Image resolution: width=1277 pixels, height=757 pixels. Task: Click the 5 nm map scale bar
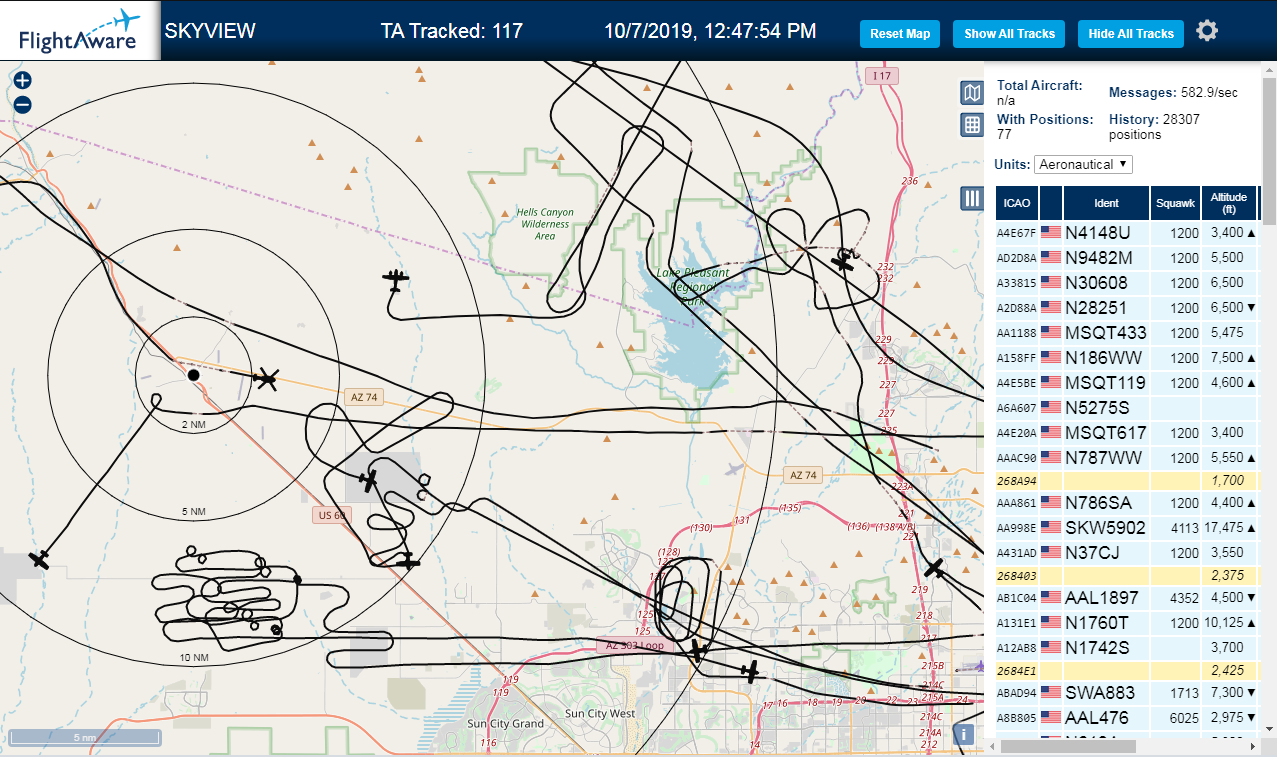pos(84,737)
